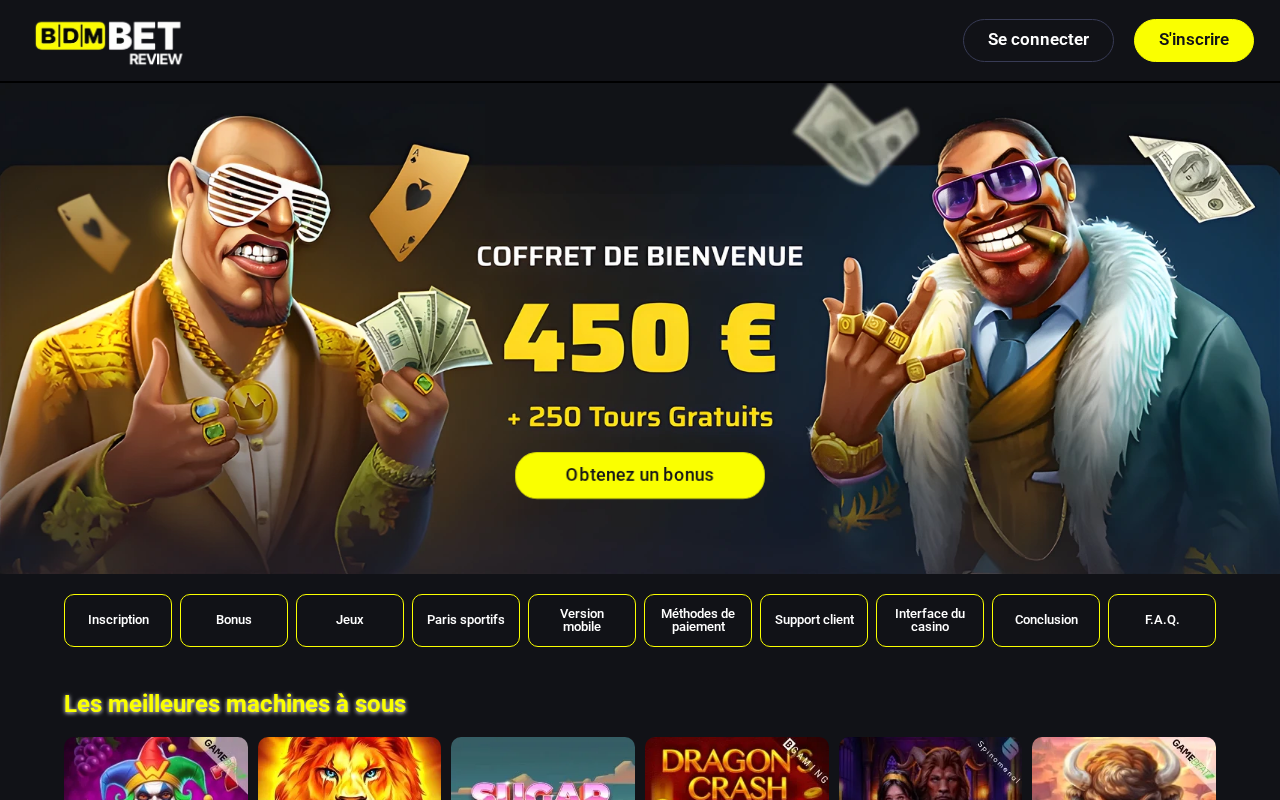Jump to the Inscription section
Image resolution: width=1280 pixels, height=800 pixels.
[x=118, y=620]
